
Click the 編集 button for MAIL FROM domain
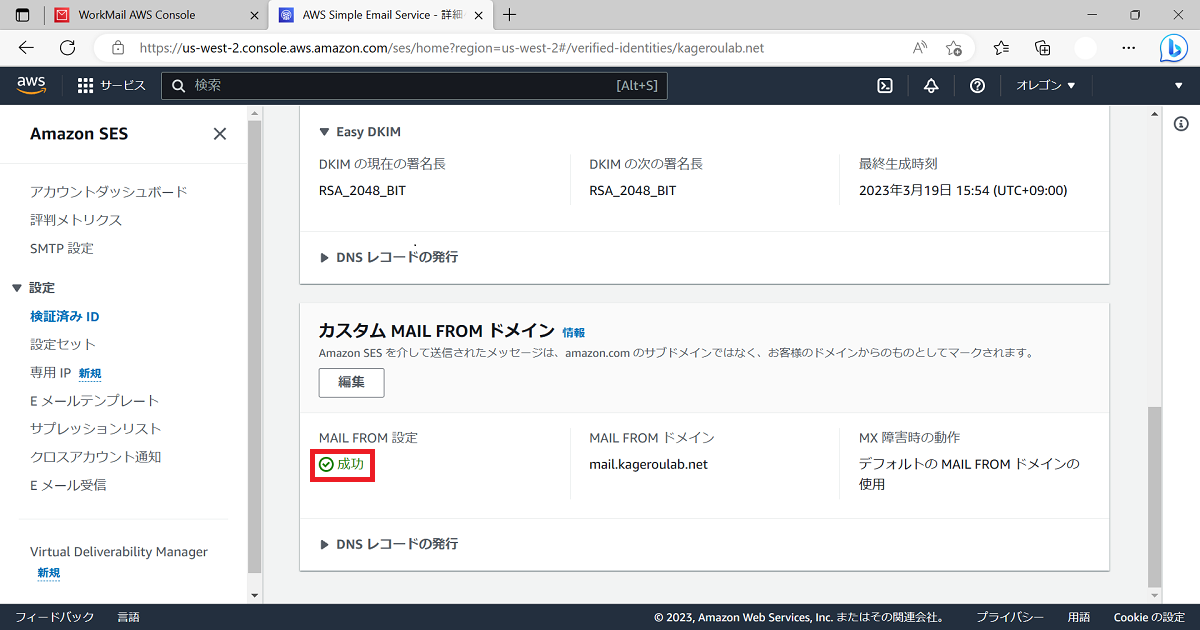[351, 382]
